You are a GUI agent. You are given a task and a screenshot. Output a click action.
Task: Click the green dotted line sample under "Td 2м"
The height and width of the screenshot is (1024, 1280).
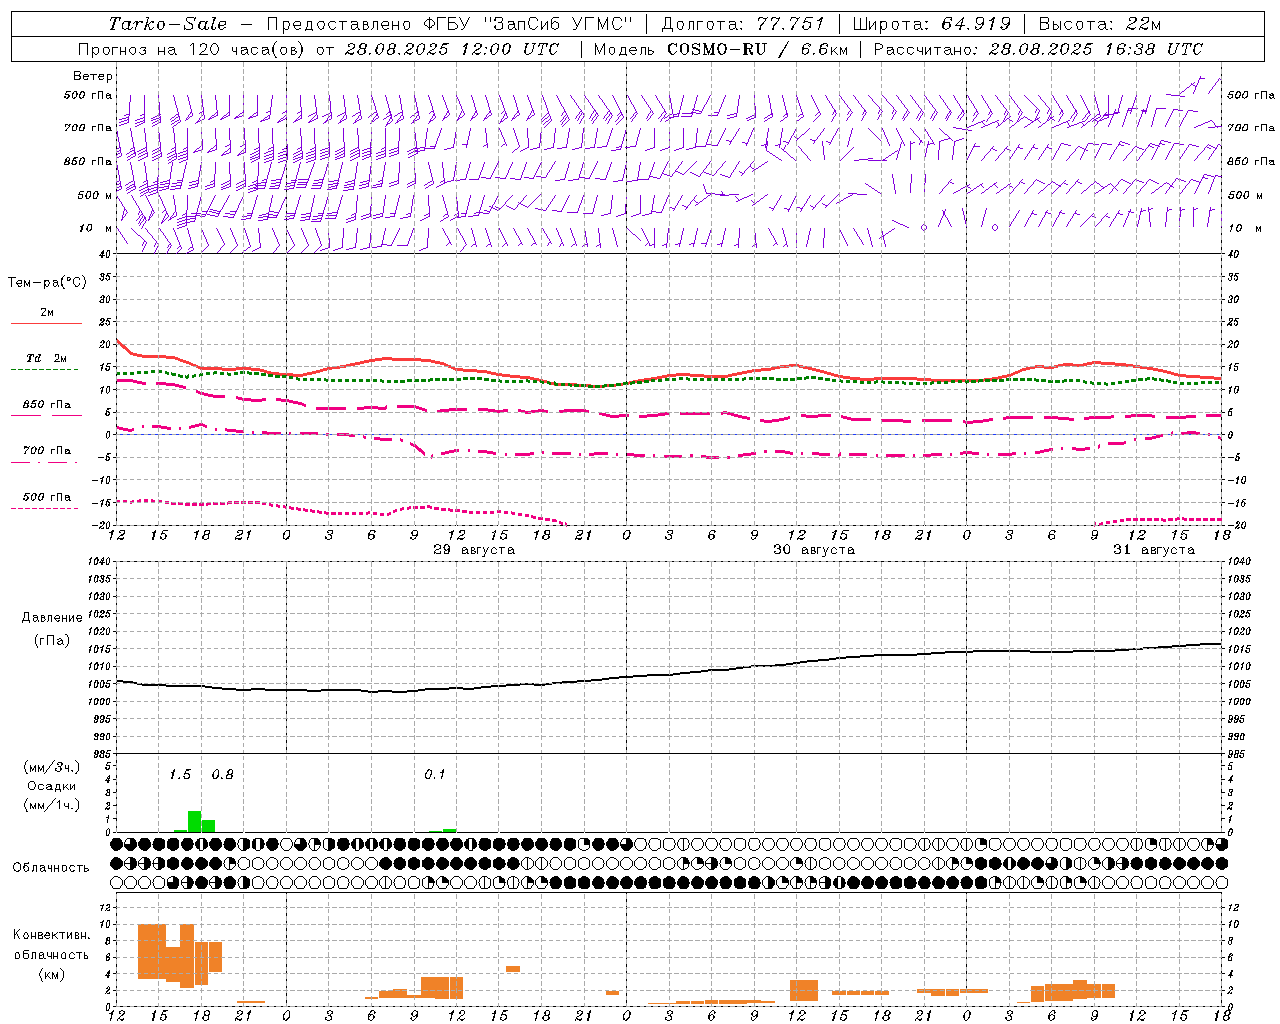click(x=44, y=370)
